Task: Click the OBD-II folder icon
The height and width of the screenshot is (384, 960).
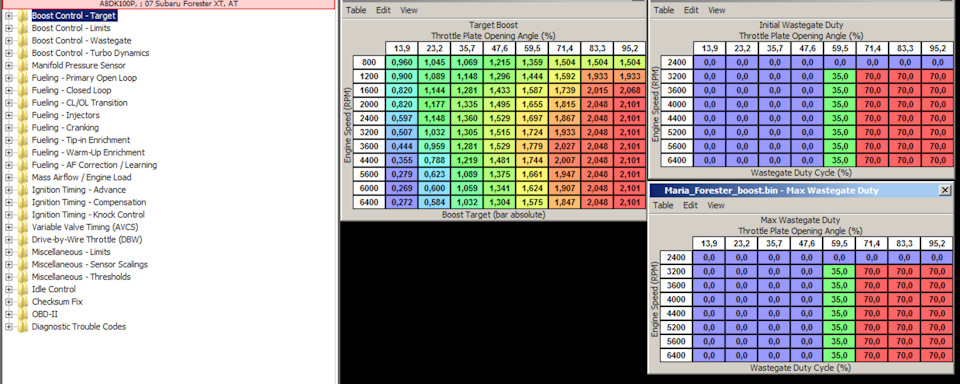Action: pyautogui.click(x=23, y=314)
